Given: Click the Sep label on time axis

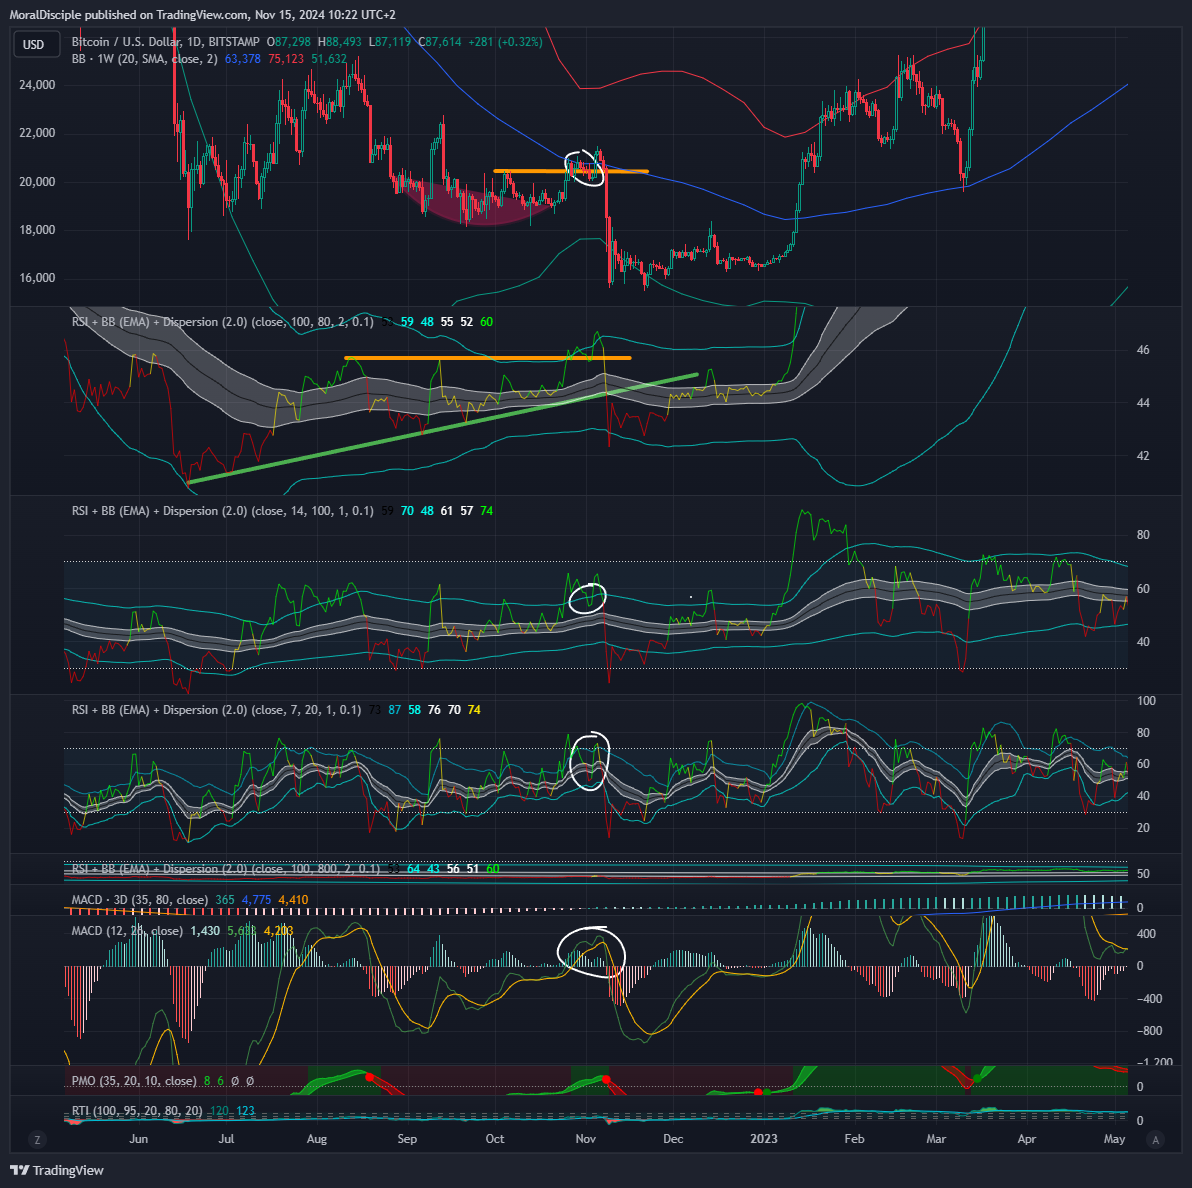Looking at the screenshot, I should click(407, 1139).
